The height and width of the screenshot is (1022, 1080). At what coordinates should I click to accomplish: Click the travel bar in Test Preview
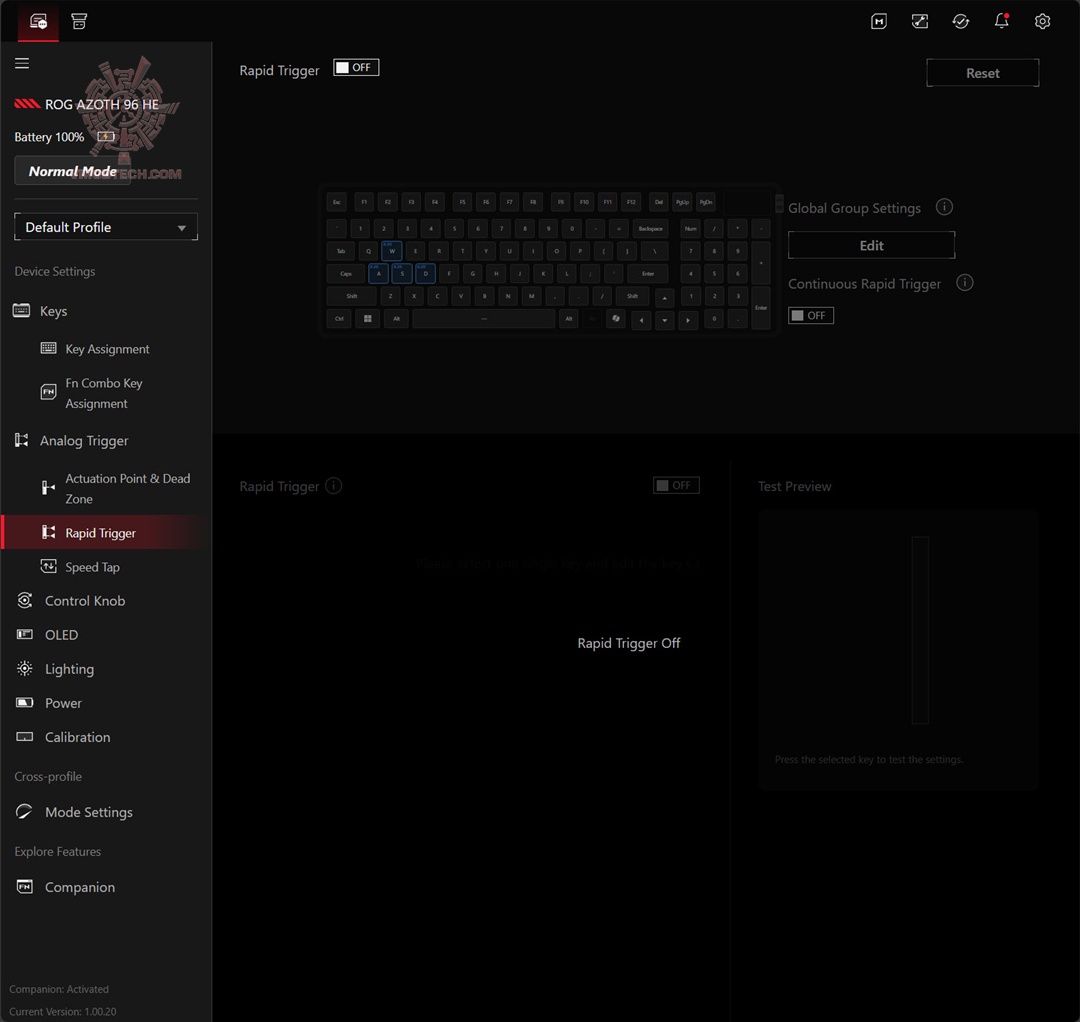coord(920,630)
